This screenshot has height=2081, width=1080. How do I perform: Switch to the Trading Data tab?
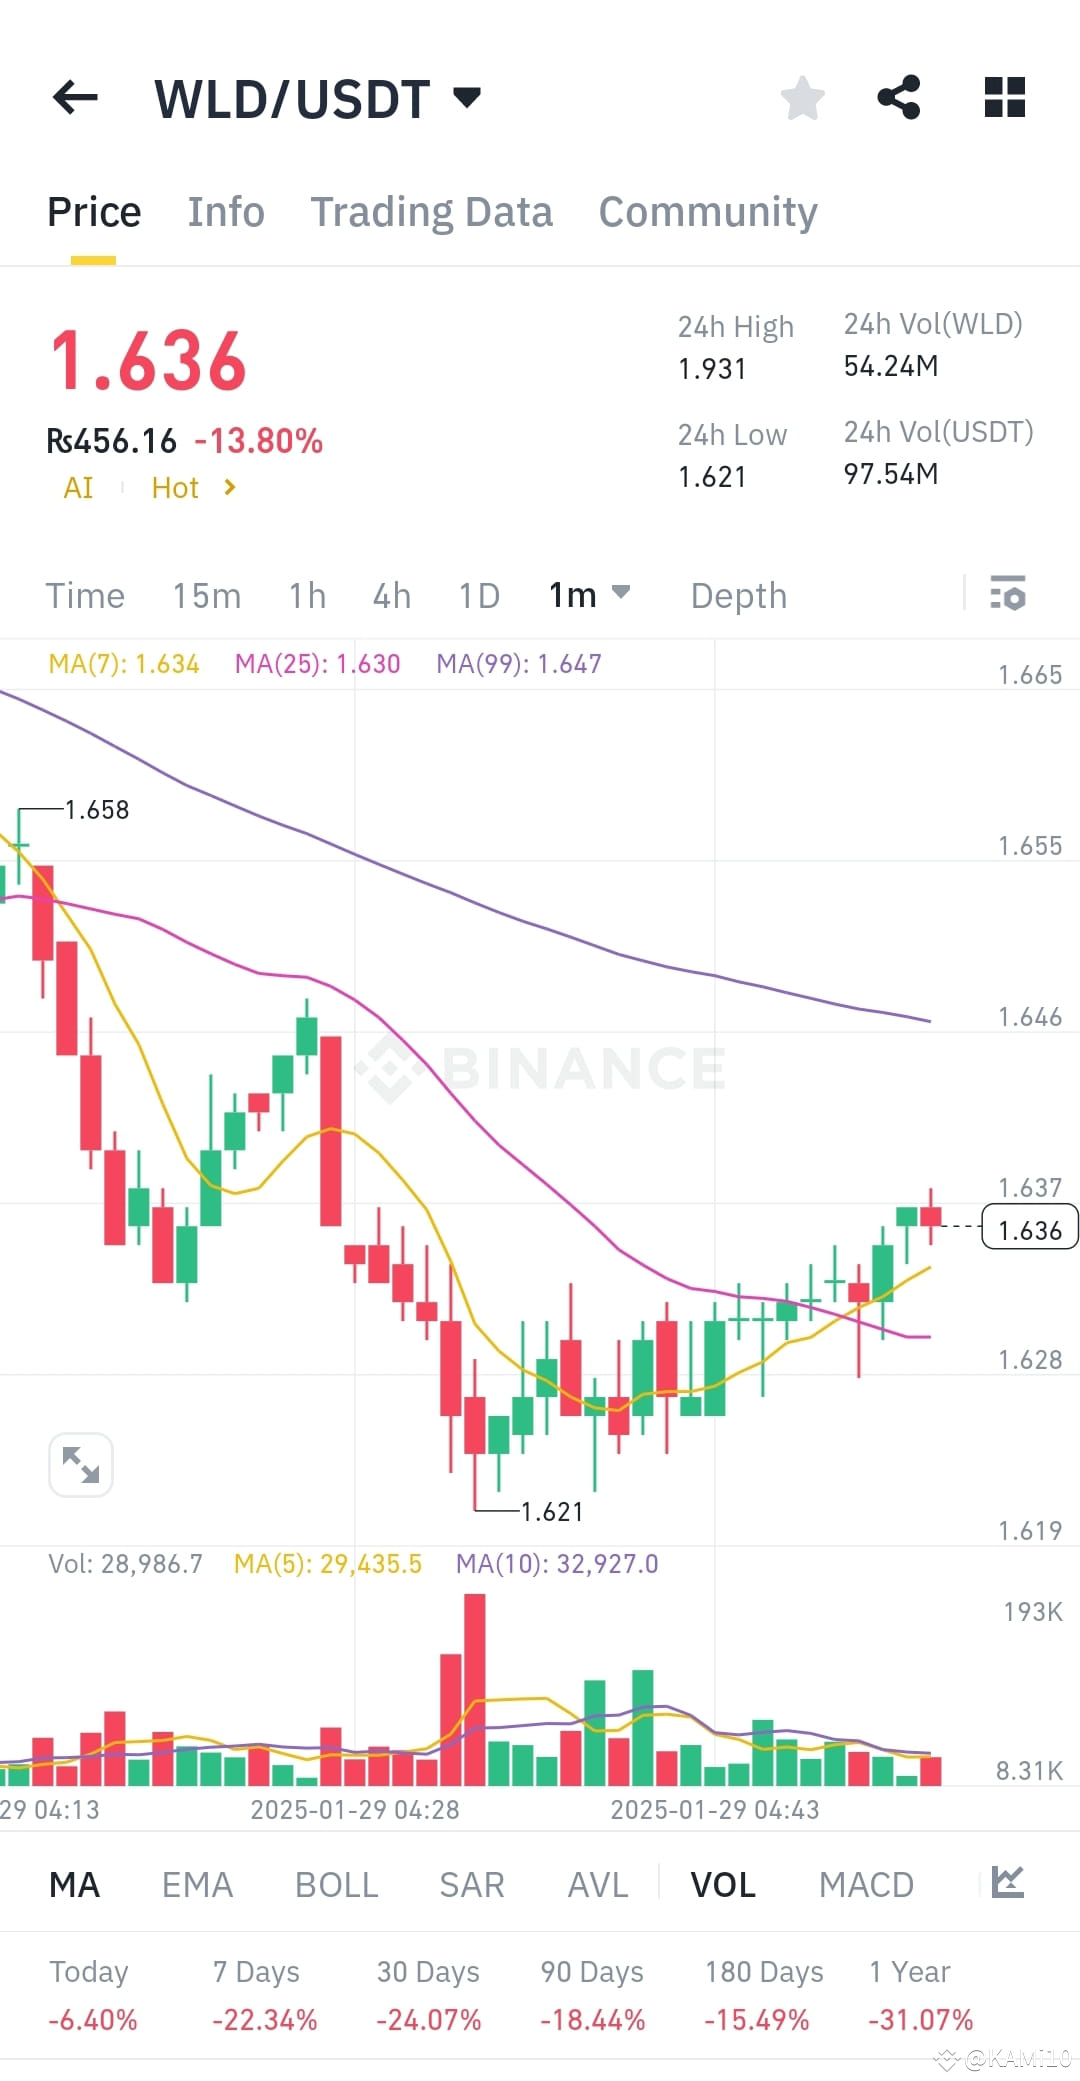click(x=432, y=211)
